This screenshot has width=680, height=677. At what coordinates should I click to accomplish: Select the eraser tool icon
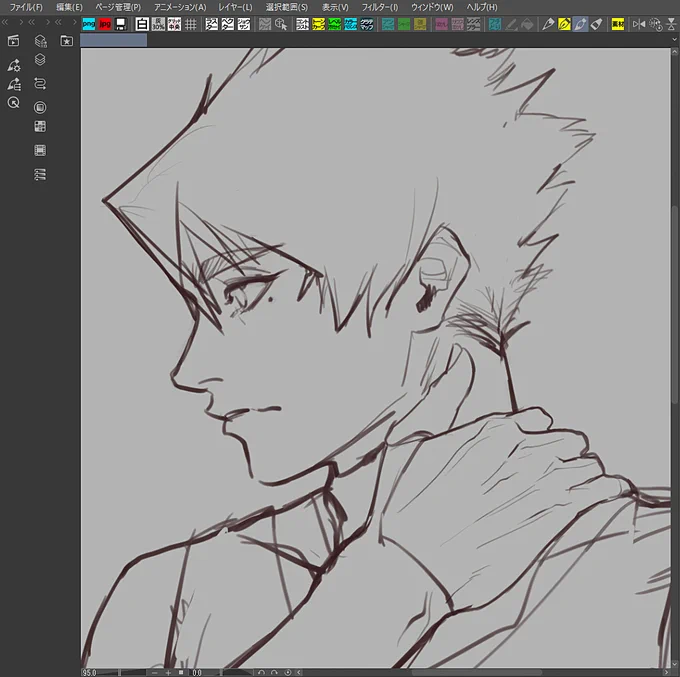597,24
